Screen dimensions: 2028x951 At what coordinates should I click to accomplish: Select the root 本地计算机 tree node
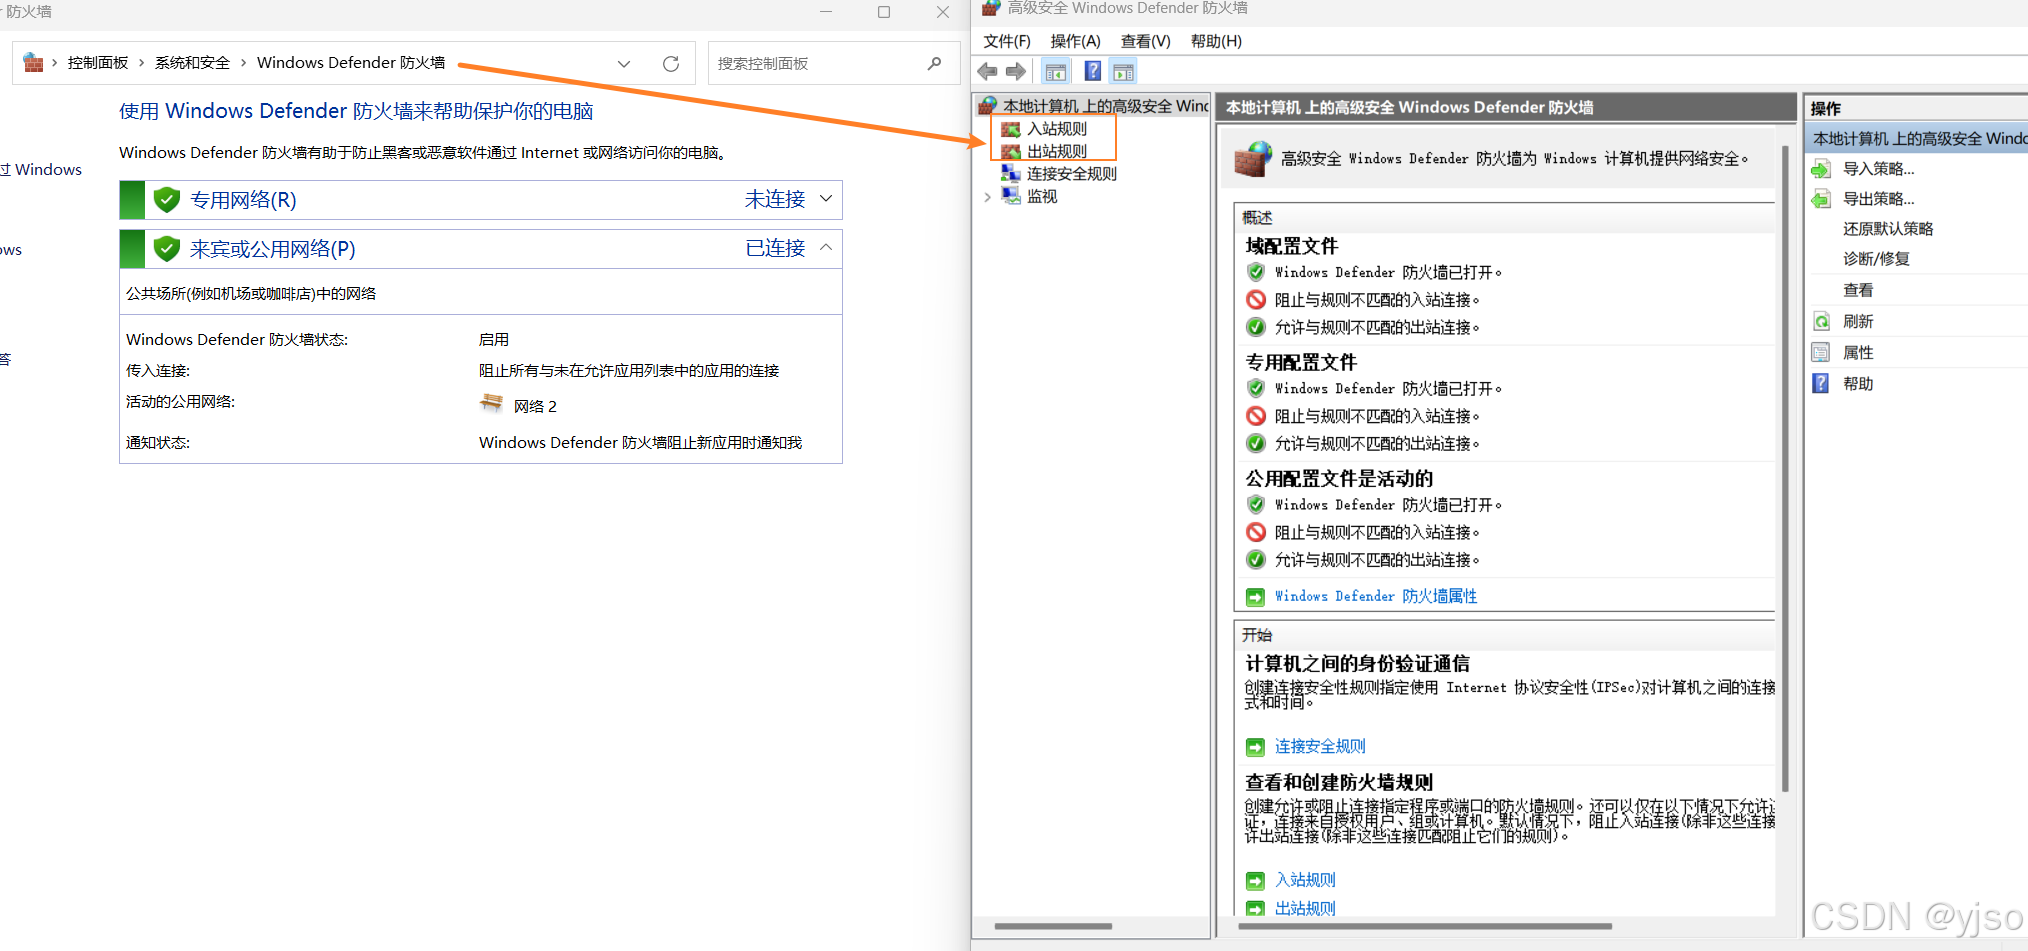(1105, 106)
